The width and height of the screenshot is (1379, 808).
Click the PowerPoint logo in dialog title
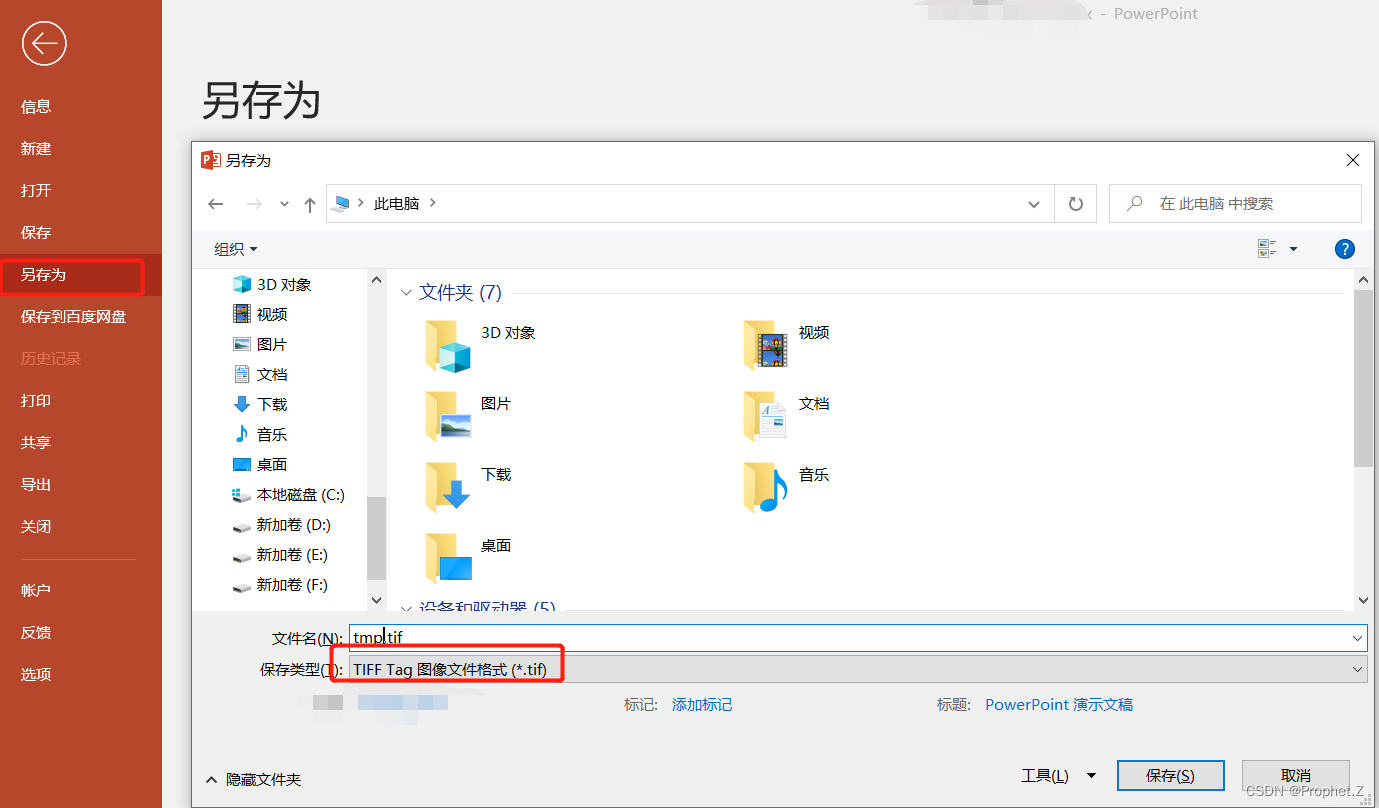210,160
